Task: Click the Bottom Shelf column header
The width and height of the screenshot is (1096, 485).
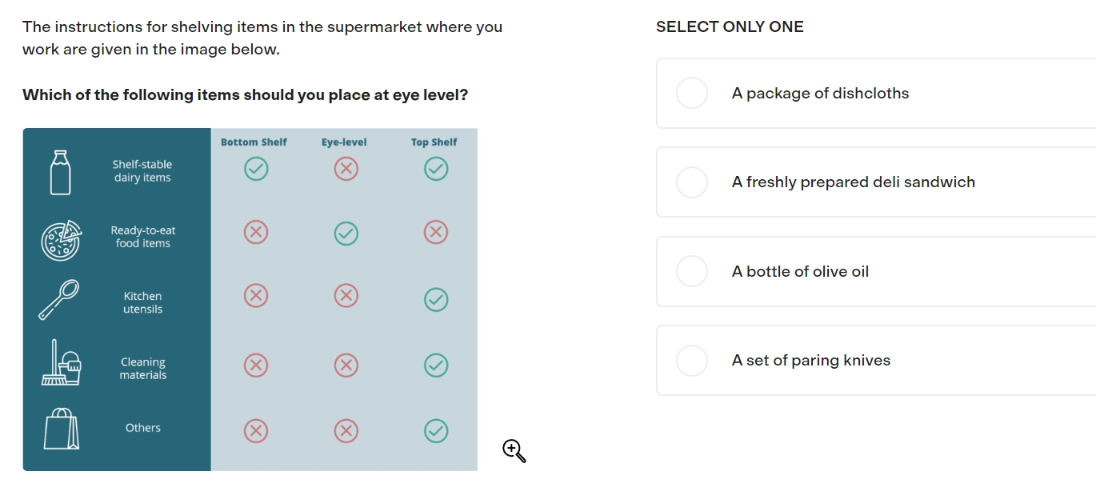Action: 254,143
